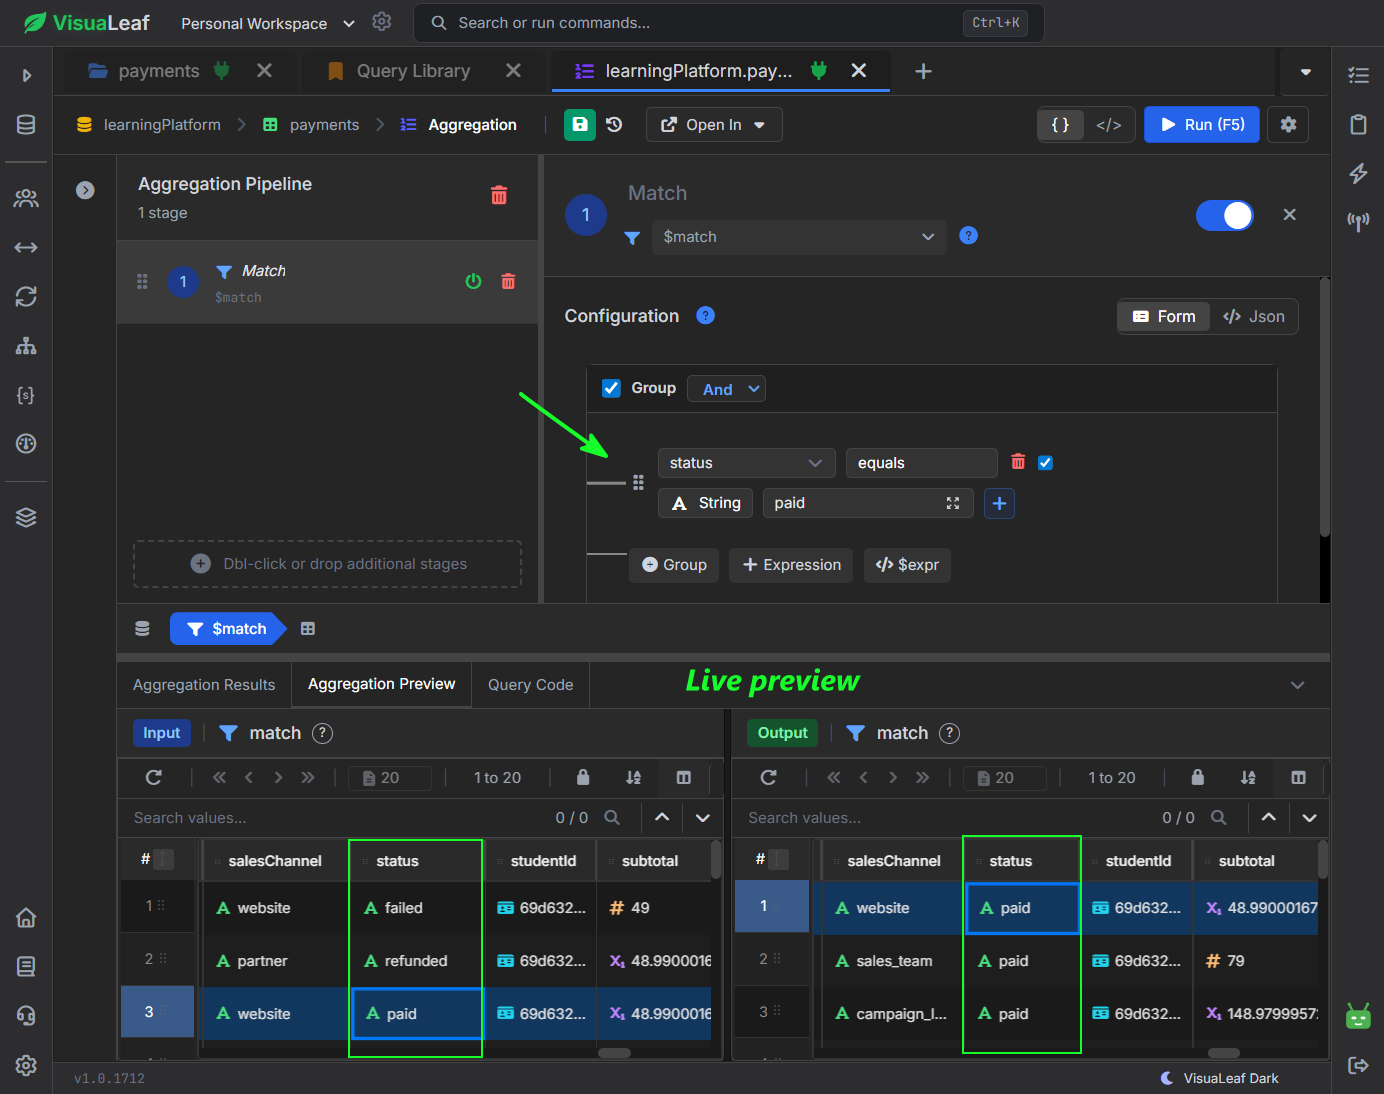
Task: Open a new tab with plus
Action: coord(923,71)
